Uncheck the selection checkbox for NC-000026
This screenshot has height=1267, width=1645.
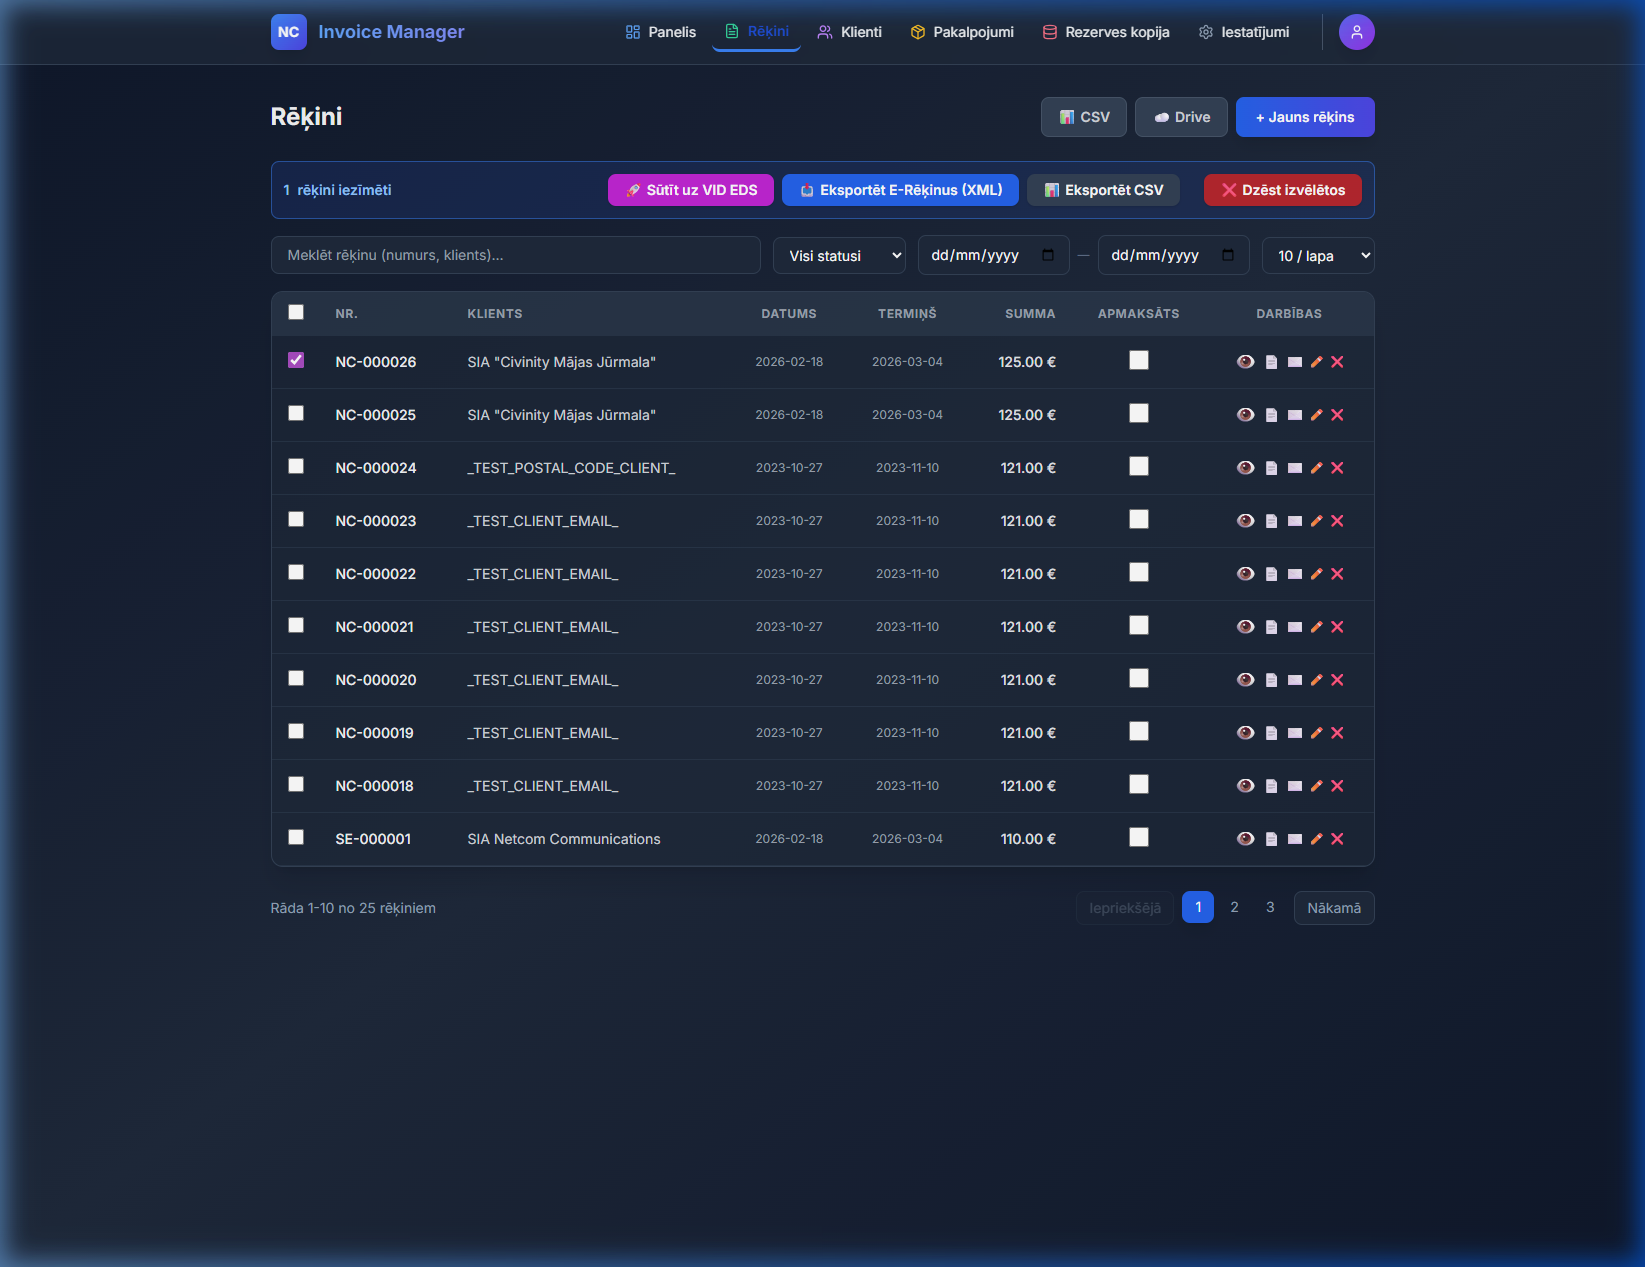pos(296,360)
